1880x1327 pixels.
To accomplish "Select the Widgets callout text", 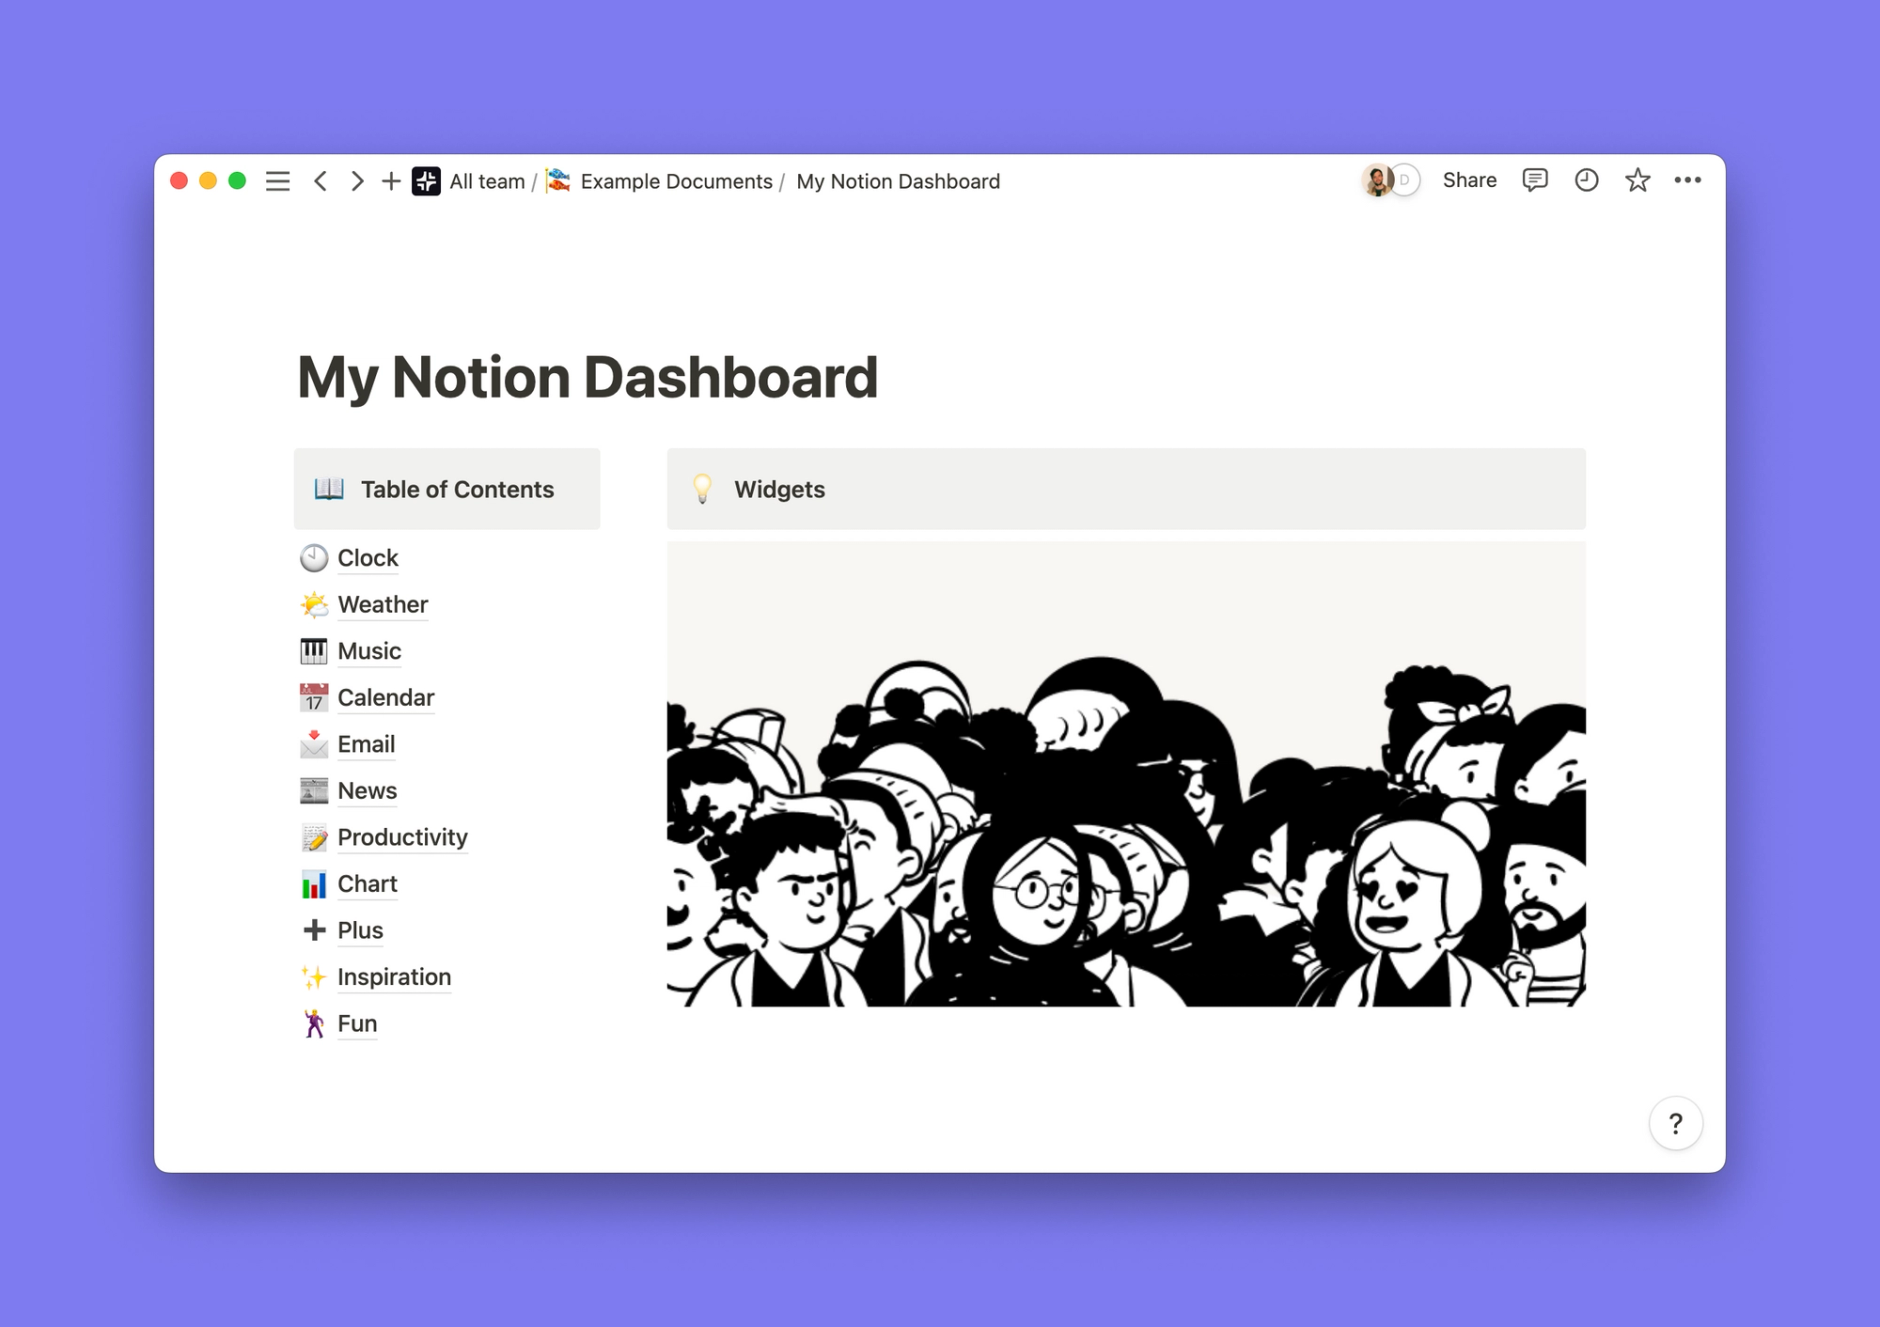I will coord(779,489).
